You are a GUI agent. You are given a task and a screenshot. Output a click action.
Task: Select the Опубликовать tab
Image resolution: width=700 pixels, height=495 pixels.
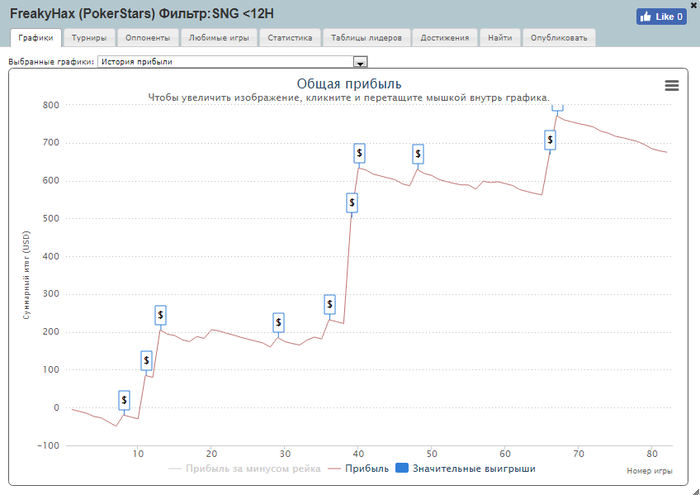(558, 38)
